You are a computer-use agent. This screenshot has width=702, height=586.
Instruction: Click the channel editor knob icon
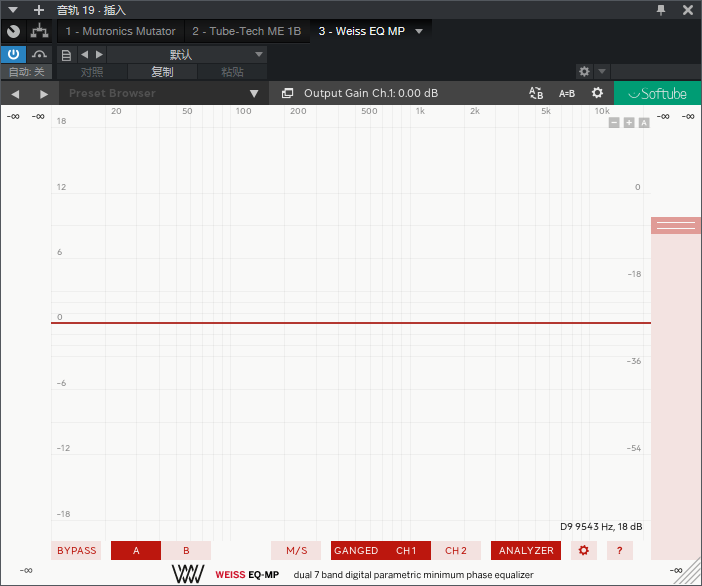[x=13, y=31]
